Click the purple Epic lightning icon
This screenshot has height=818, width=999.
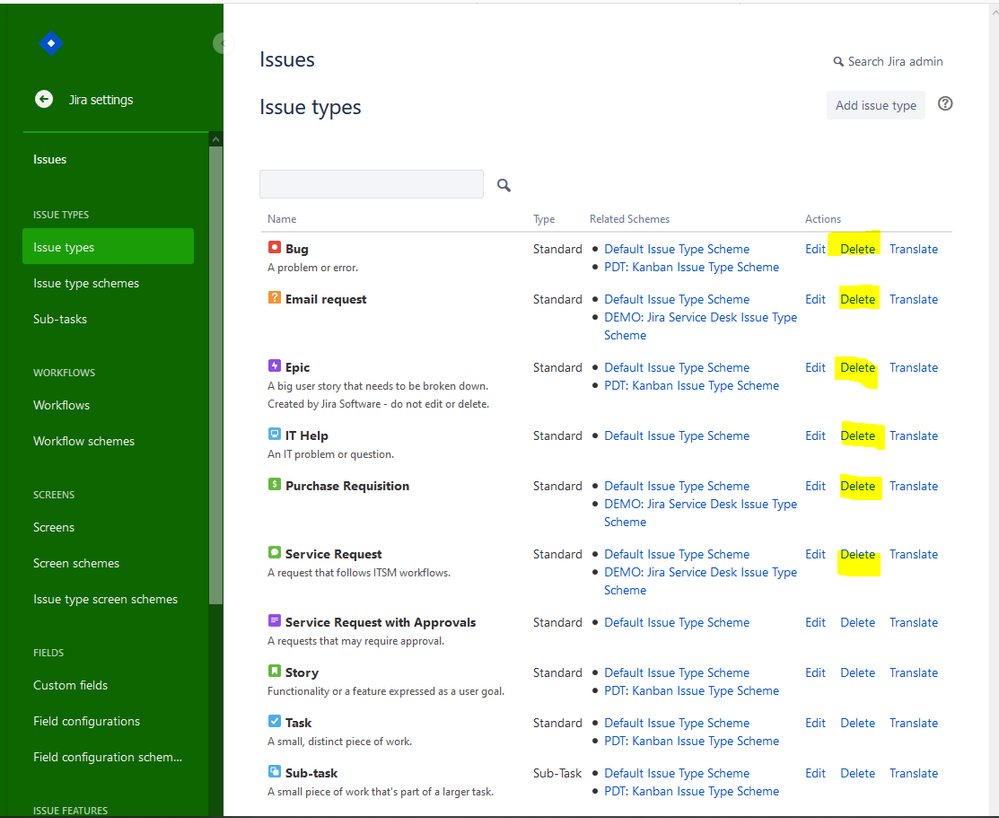click(x=274, y=366)
